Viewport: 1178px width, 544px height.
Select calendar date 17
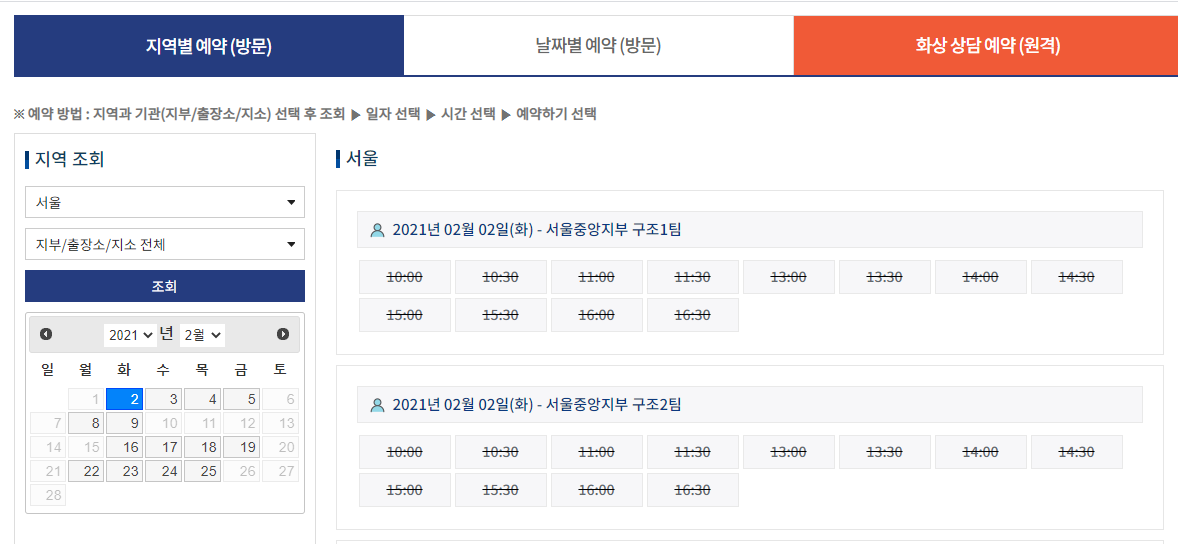point(164,447)
